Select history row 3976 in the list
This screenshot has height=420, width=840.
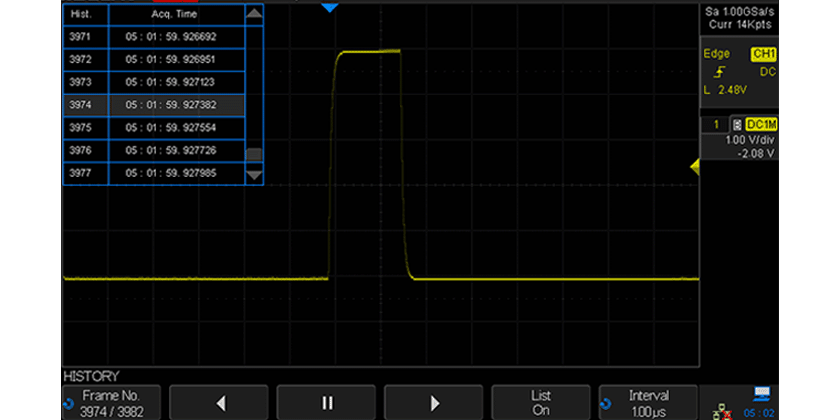tap(153, 150)
